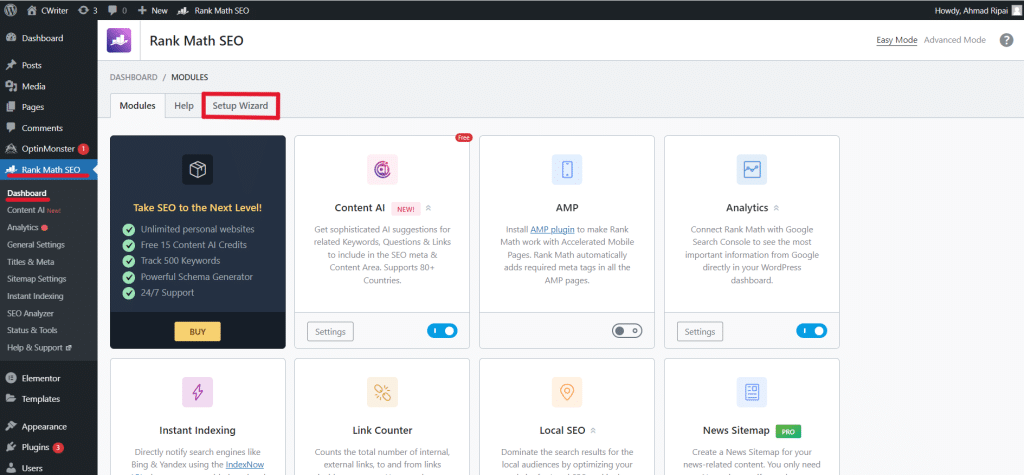Open Plugins in the sidebar
This screenshot has width=1024, height=475.
[x=35, y=448]
